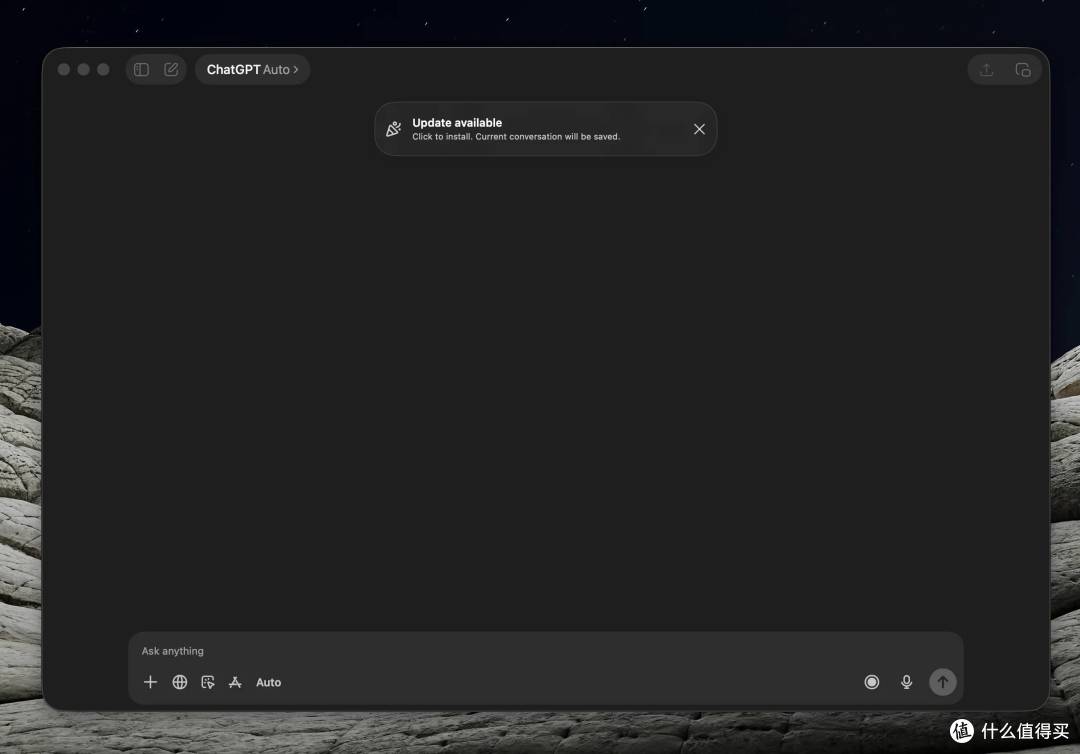This screenshot has width=1080, height=754.
Task: Focus the Ask anything message field
Action: [545, 651]
